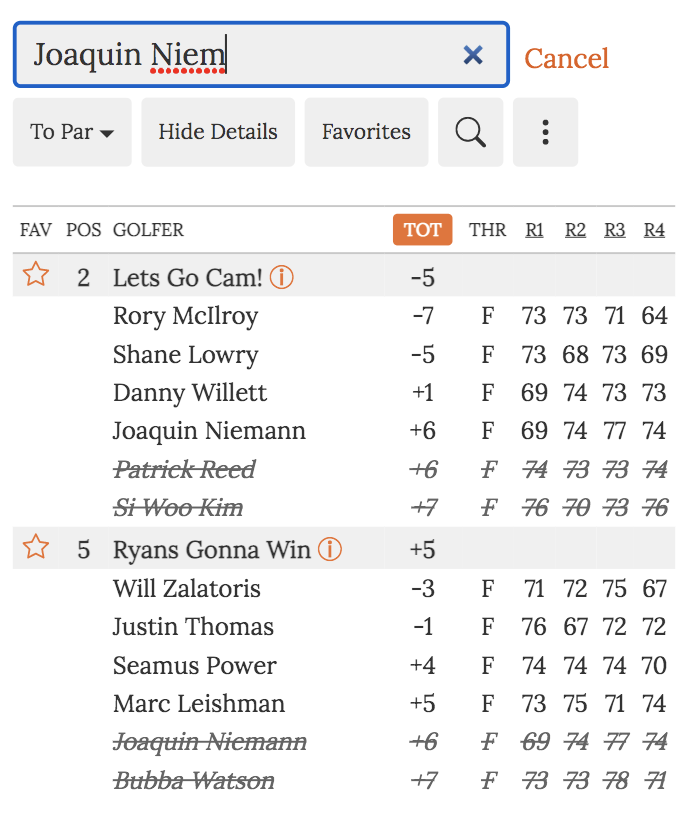The height and width of the screenshot is (818, 694).
Task: Open the three-dot more options menu
Action: 545,132
